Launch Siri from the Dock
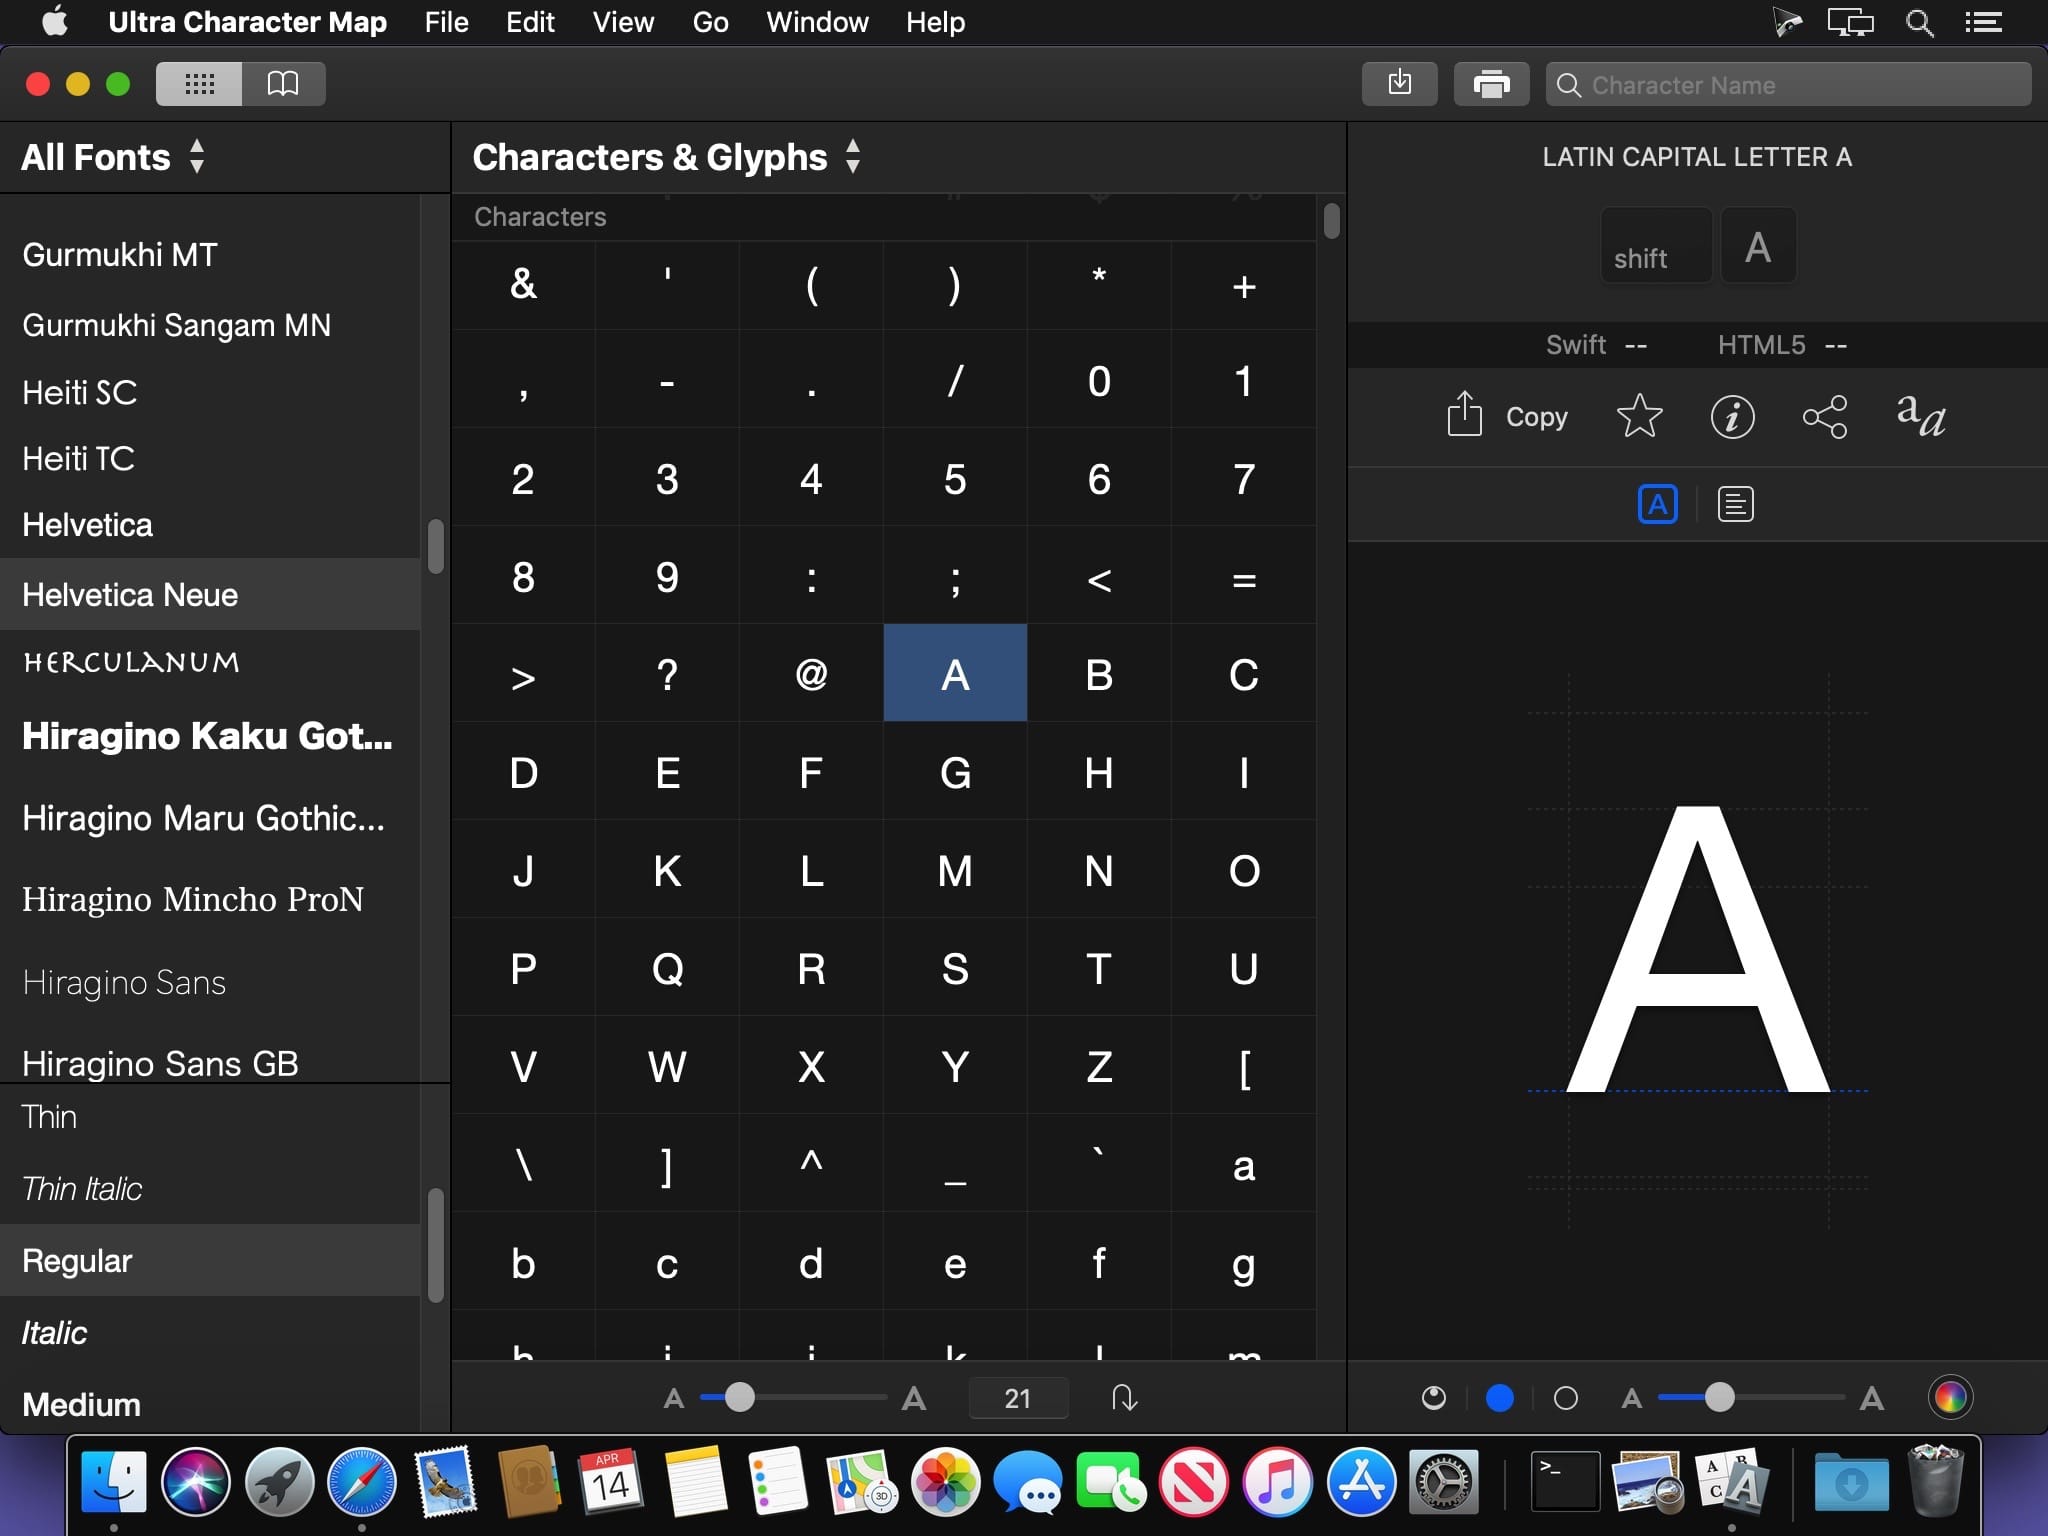 (196, 1482)
